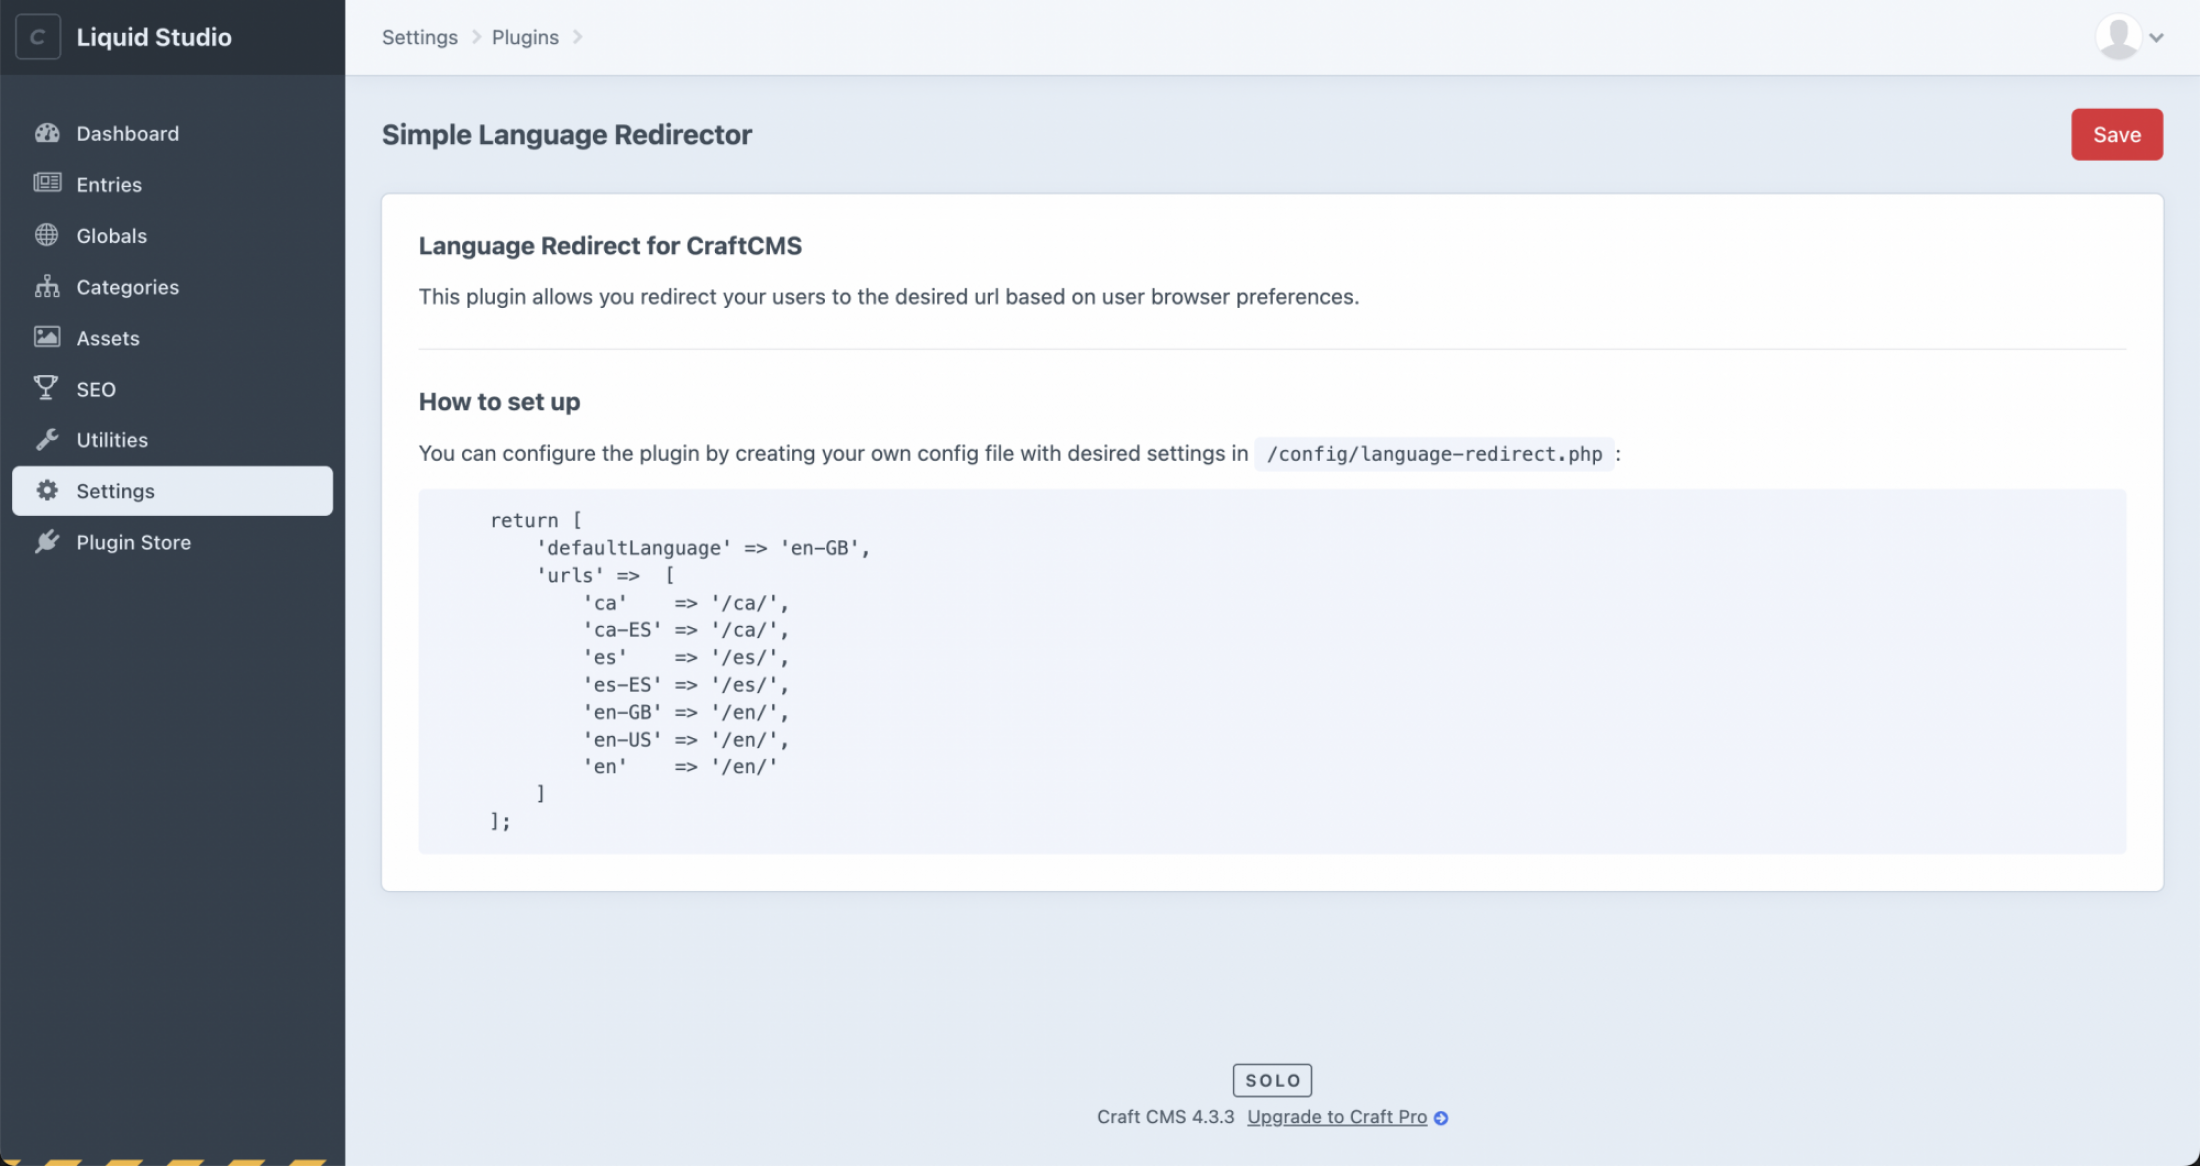Open the Dashboard from the sidebar
The image size is (2200, 1166).
(127, 133)
